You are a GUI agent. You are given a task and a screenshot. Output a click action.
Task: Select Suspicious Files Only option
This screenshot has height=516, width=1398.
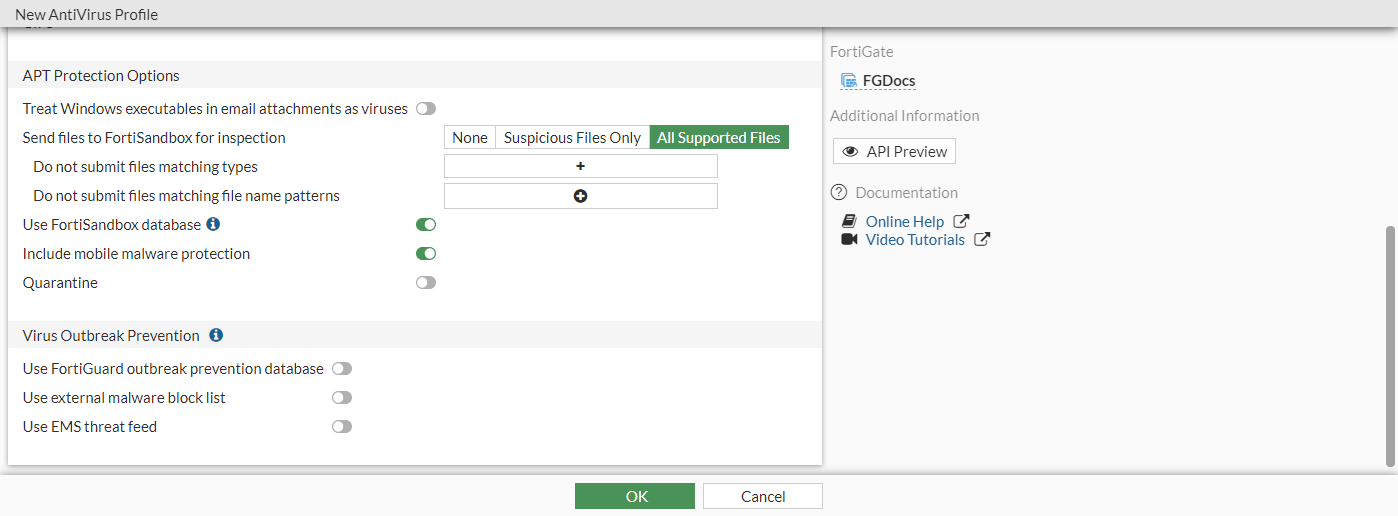[572, 138]
